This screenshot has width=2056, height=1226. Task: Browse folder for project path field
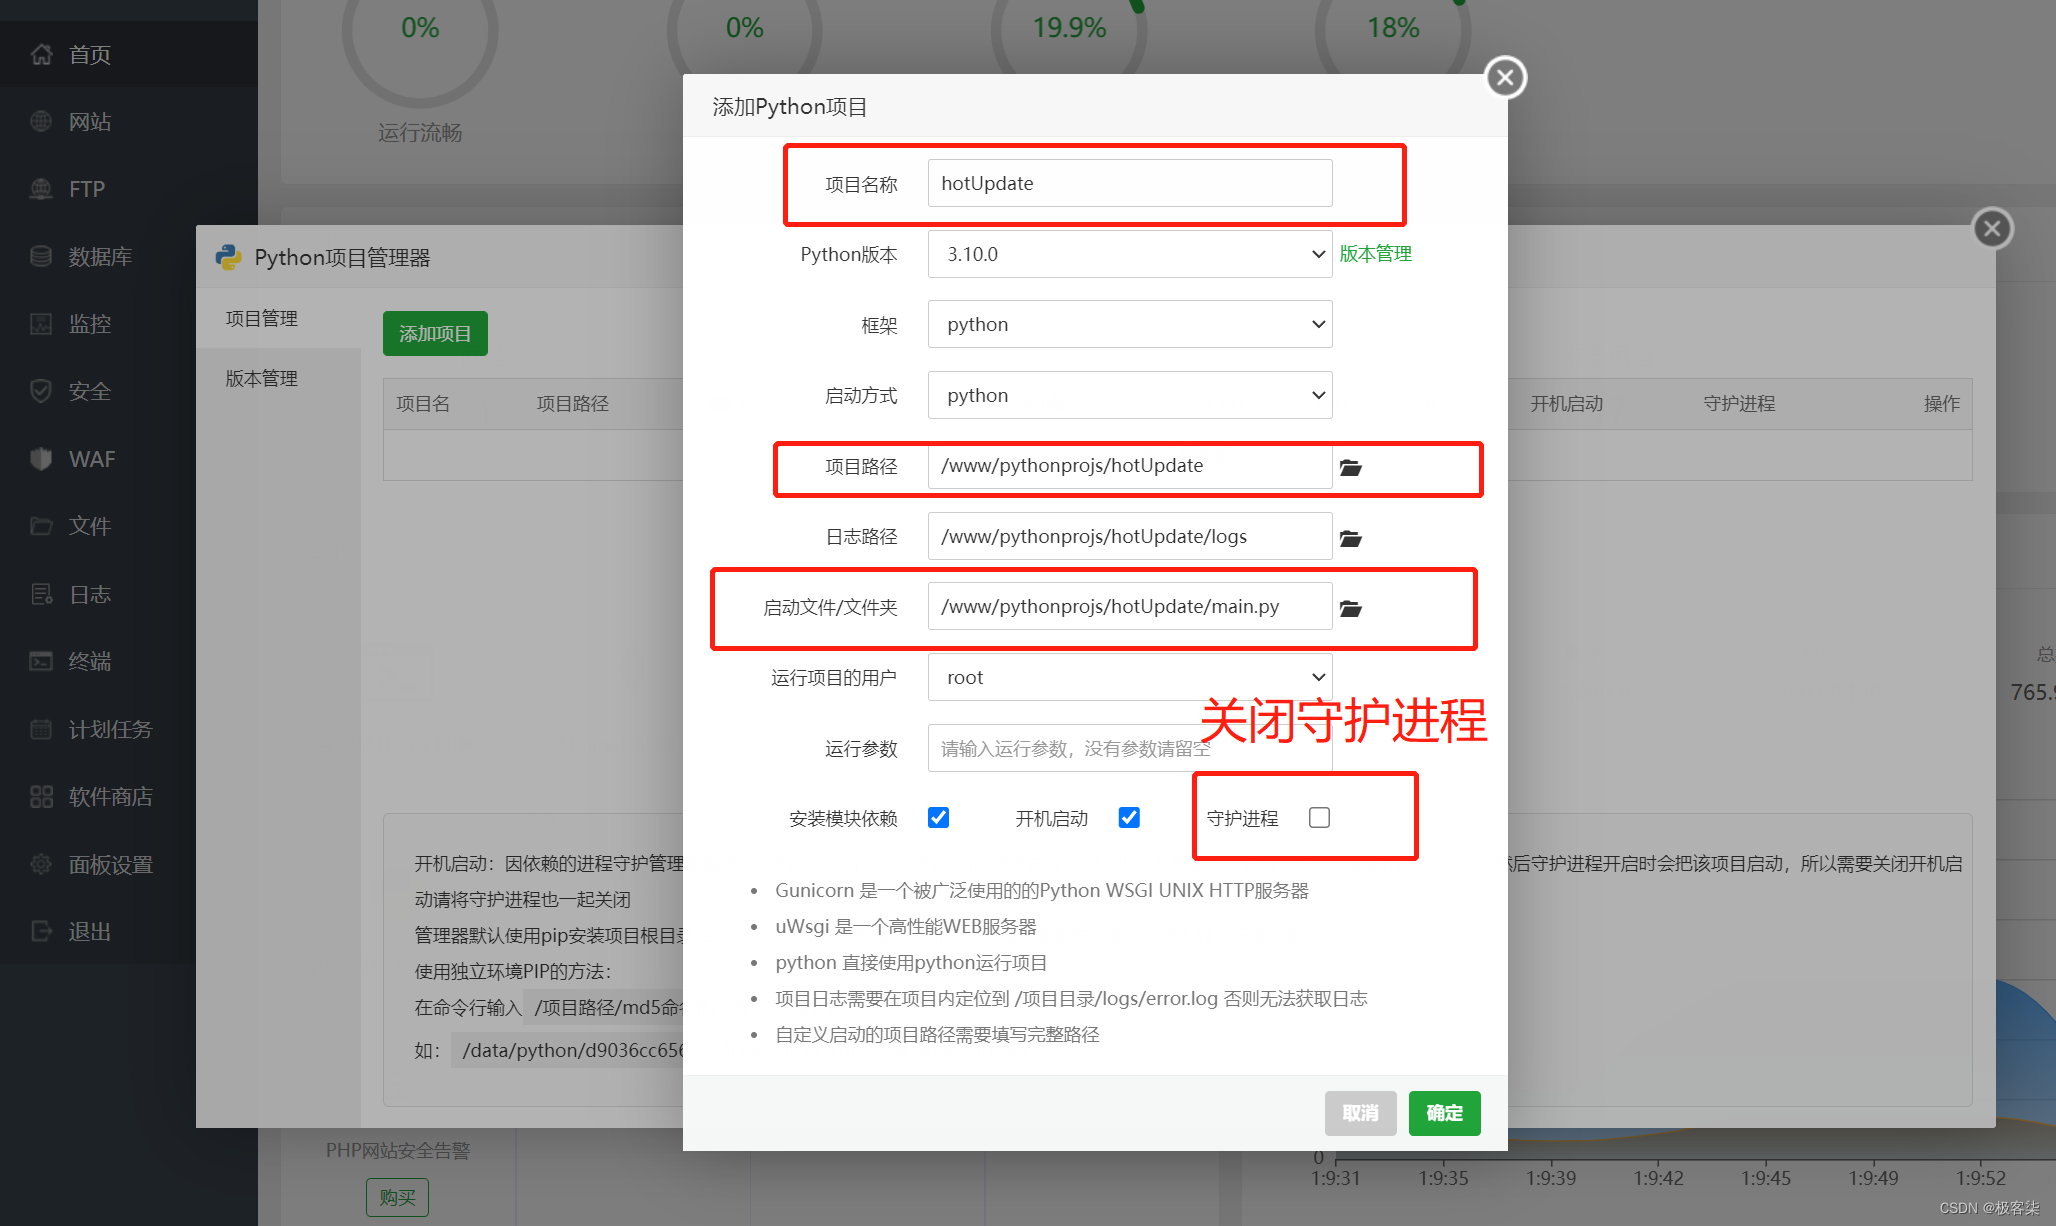click(x=1351, y=467)
